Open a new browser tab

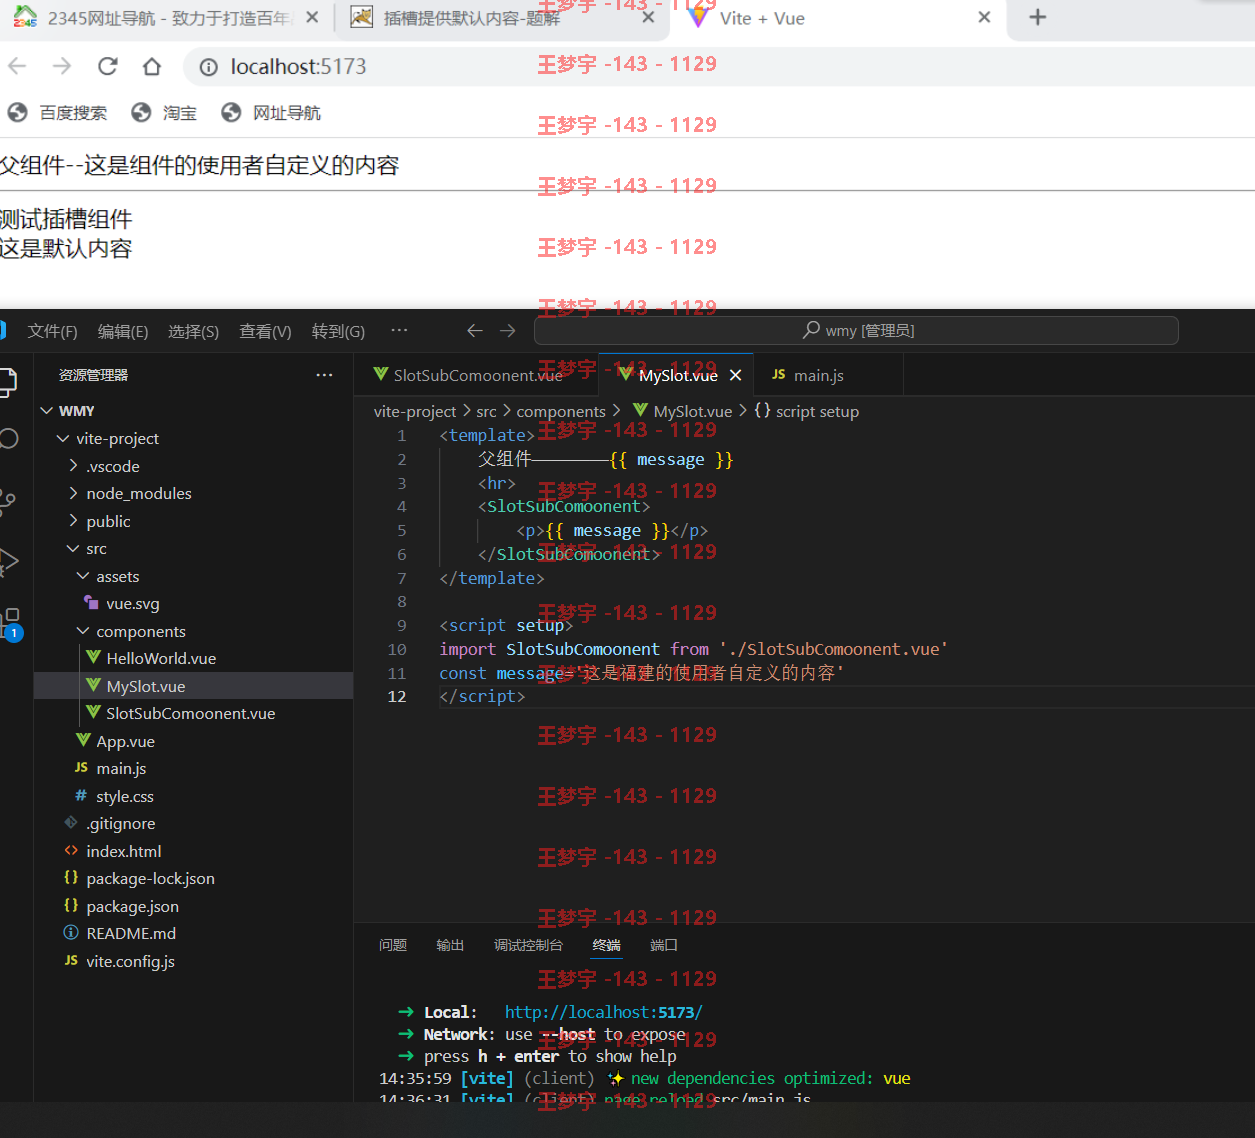tap(1038, 17)
